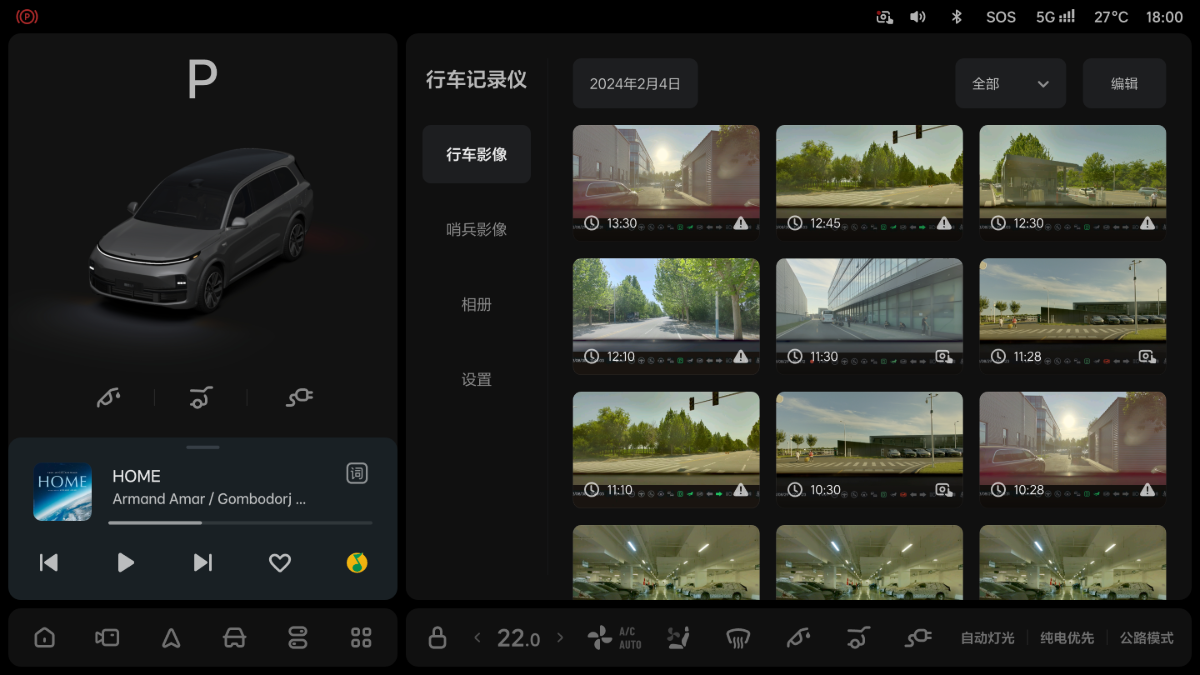Select 公路模式 road driving mode
This screenshot has height=675, width=1200.
tap(1146, 638)
